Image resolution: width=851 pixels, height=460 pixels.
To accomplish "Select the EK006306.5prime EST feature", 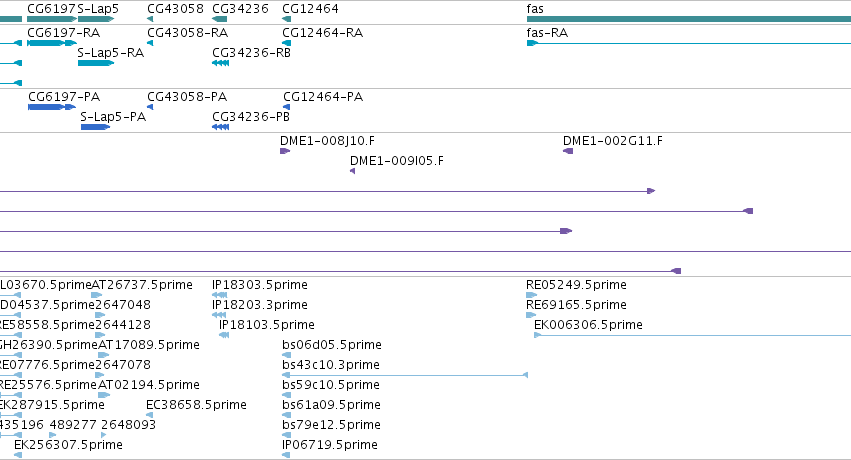I will click(693, 335).
